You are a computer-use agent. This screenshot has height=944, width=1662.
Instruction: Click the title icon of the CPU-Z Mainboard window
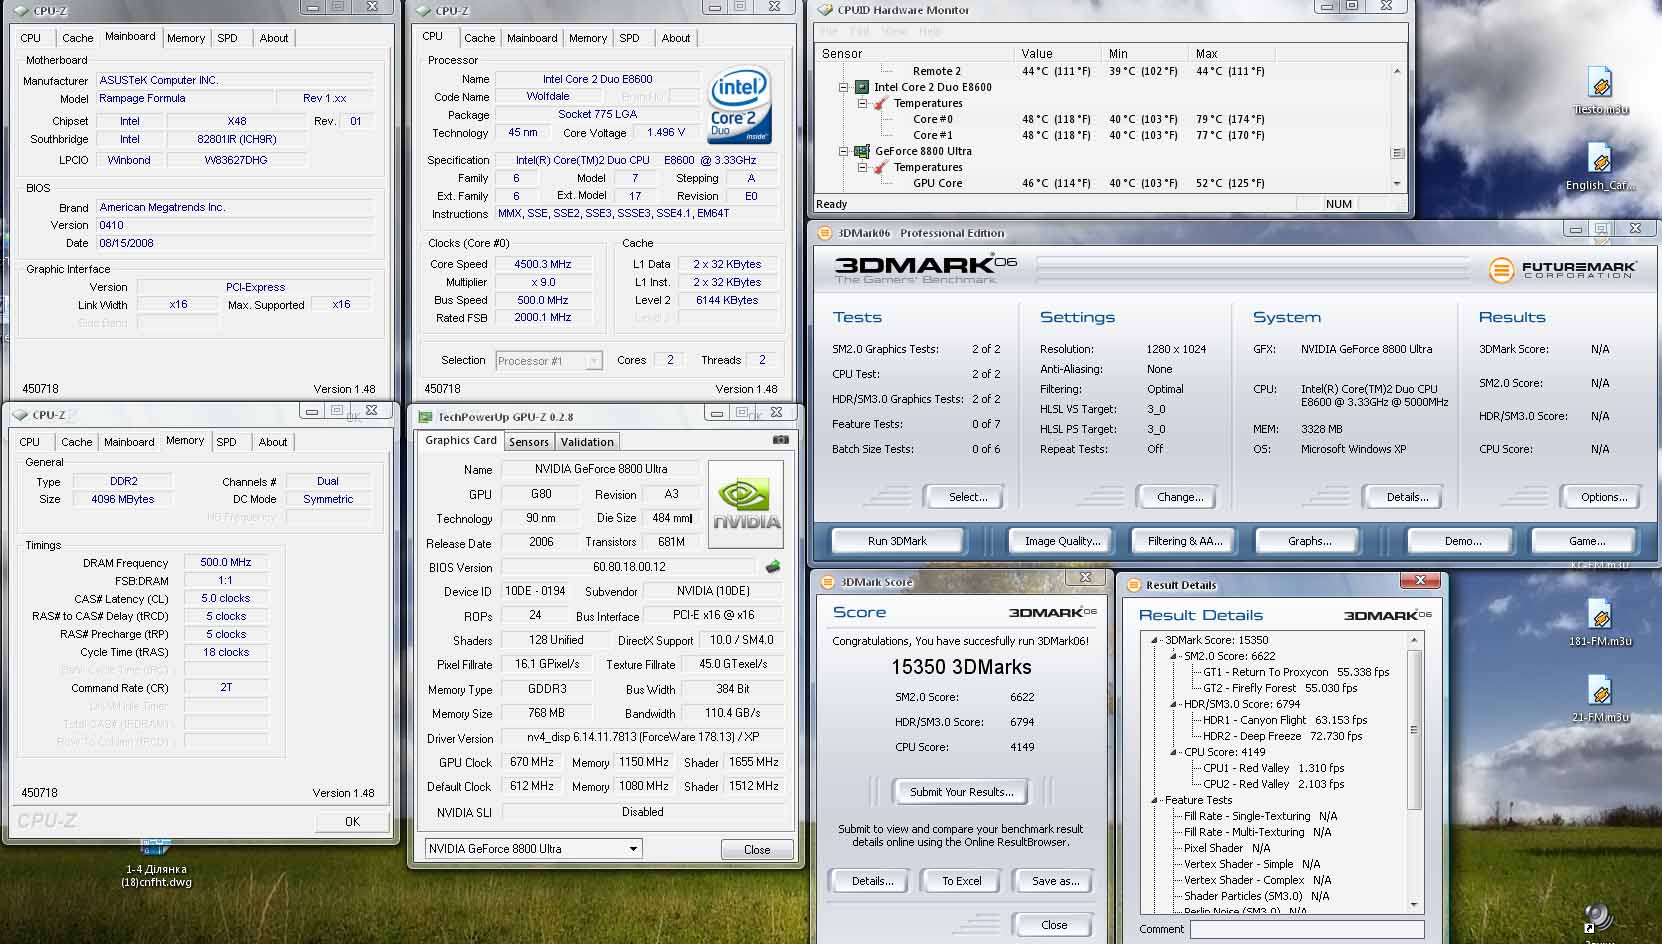(x=22, y=11)
